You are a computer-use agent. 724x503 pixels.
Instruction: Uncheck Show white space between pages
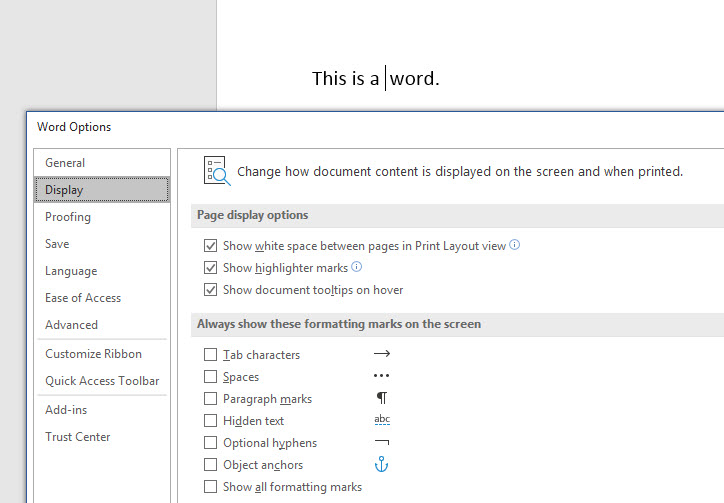click(211, 246)
